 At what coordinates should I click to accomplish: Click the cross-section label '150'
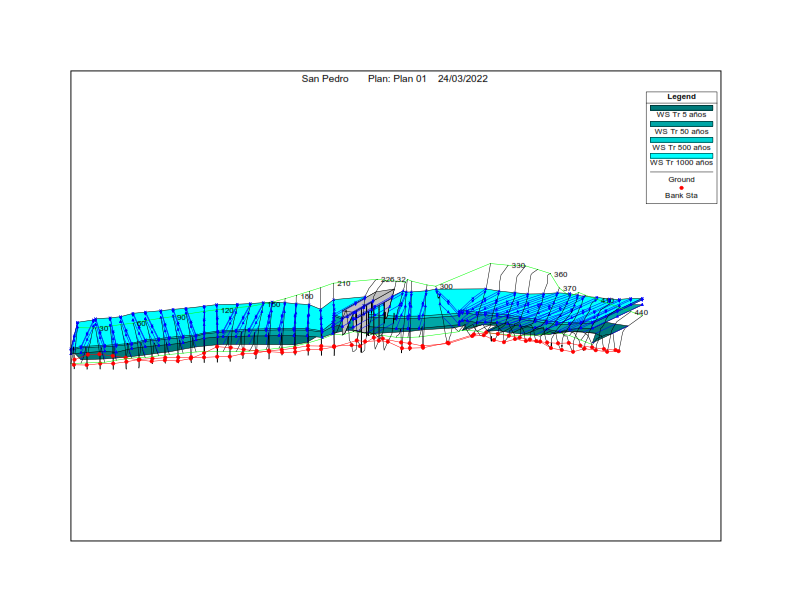274,304
